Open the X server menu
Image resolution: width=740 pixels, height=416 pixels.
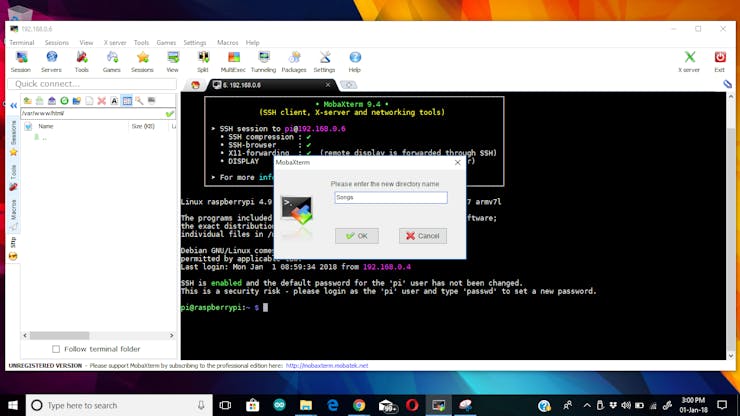[115, 42]
